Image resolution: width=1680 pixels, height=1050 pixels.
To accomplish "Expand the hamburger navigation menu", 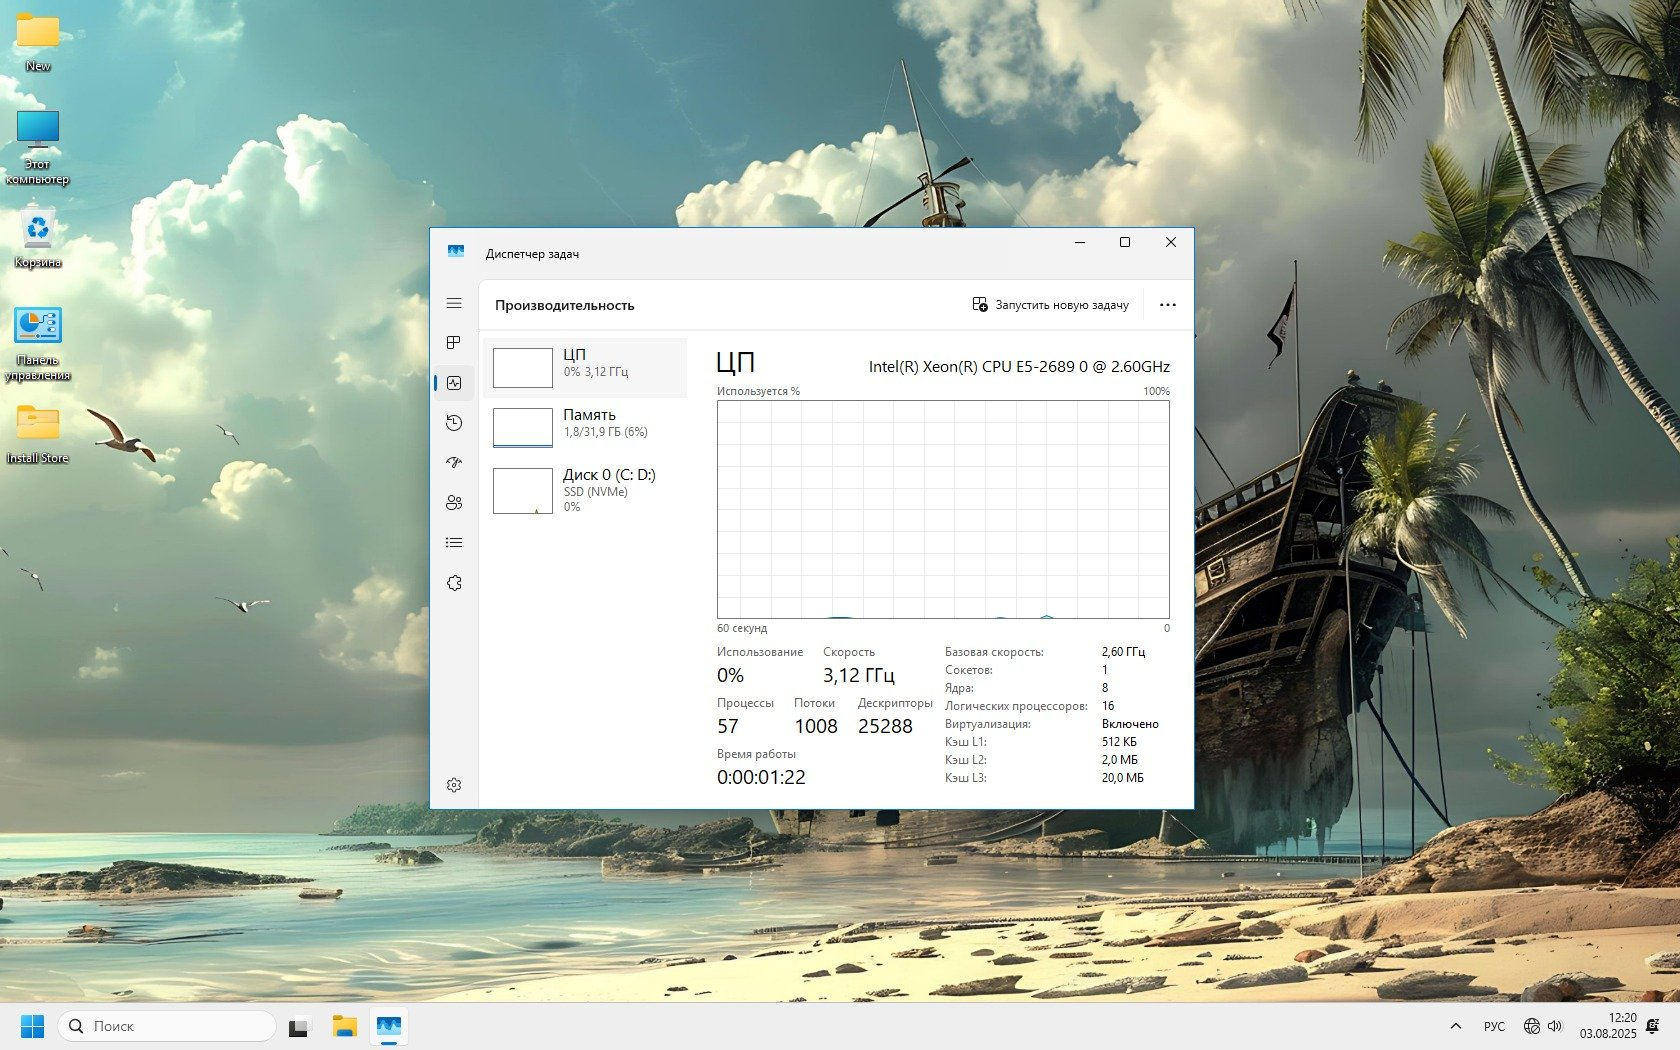I will pyautogui.click(x=454, y=303).
